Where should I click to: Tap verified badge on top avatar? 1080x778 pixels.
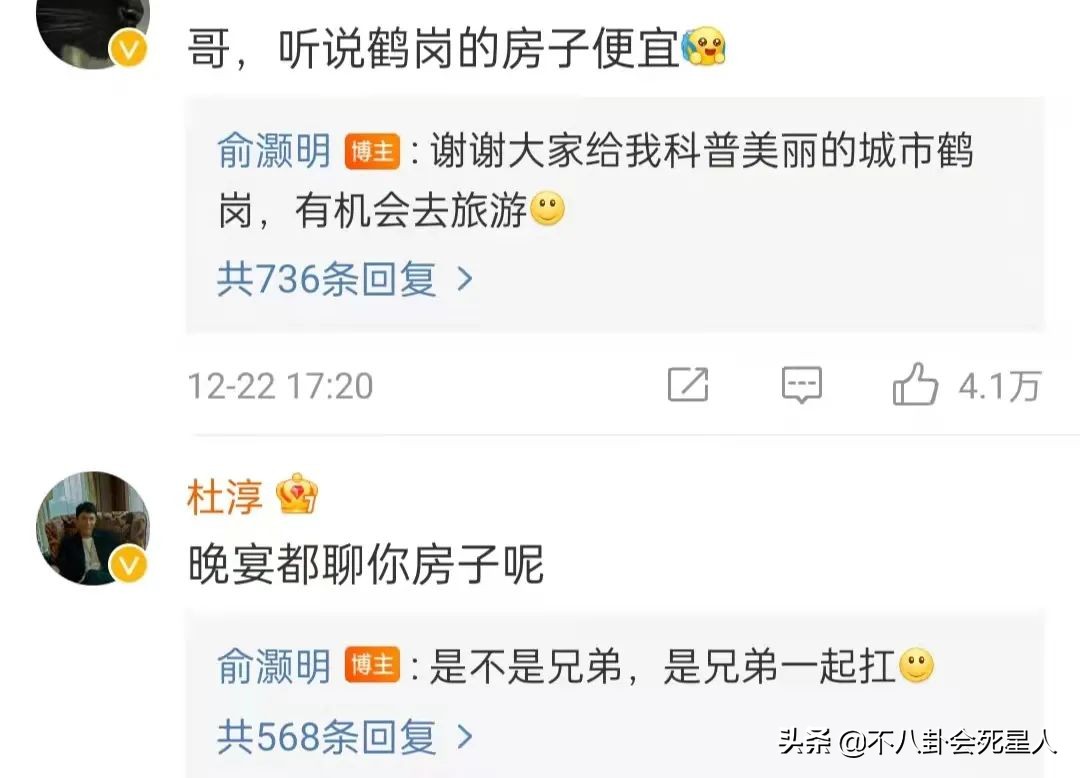(x=129, y=49)
